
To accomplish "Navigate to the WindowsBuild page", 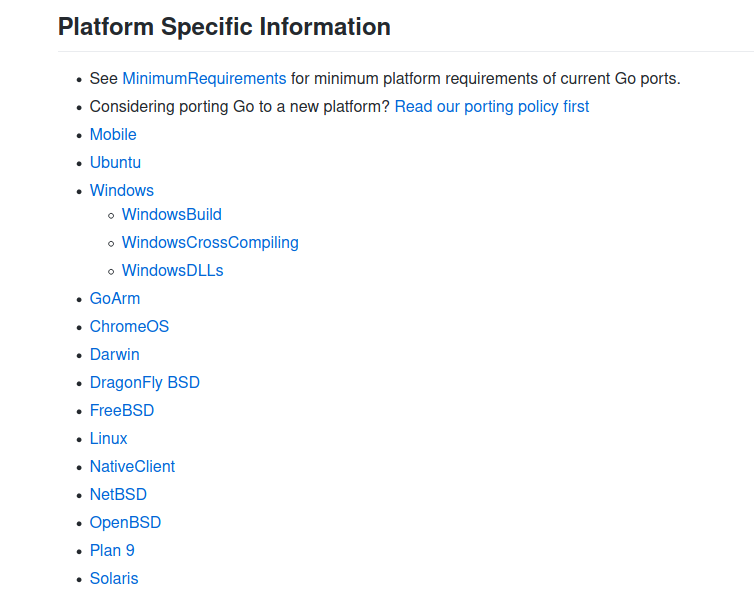I will (172, 214).
